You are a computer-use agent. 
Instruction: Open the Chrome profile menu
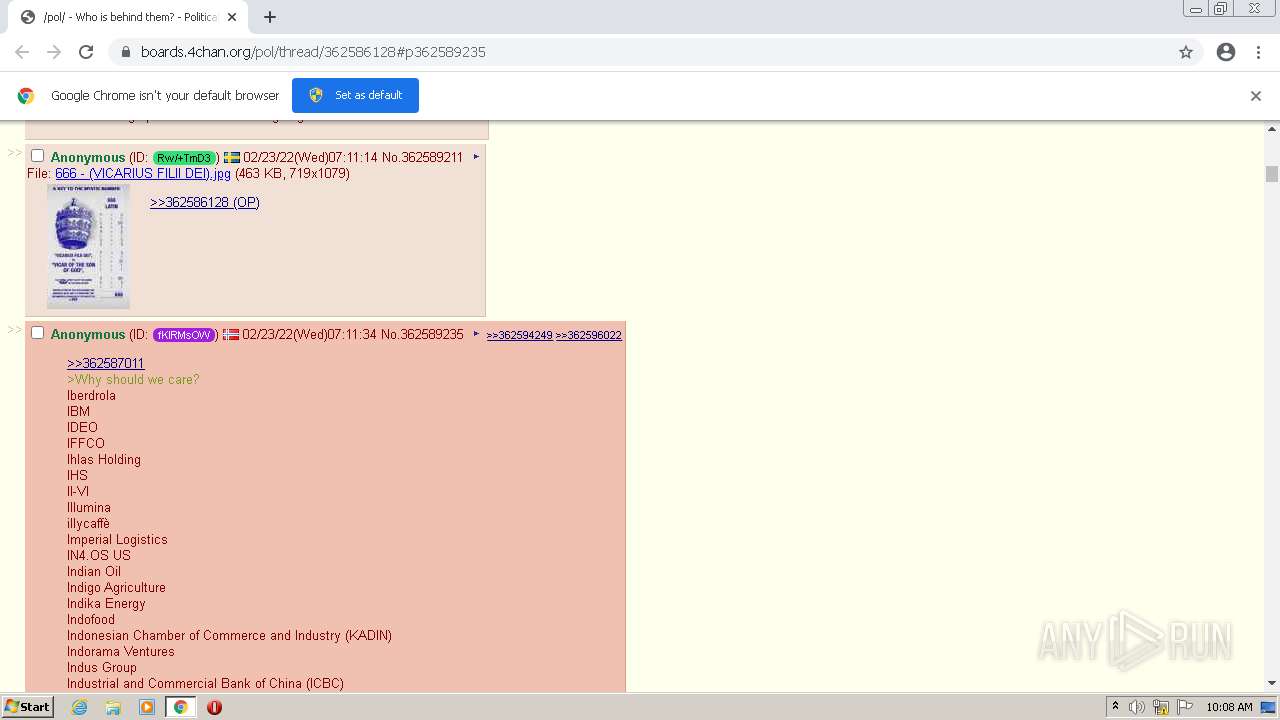[1226, 52]
